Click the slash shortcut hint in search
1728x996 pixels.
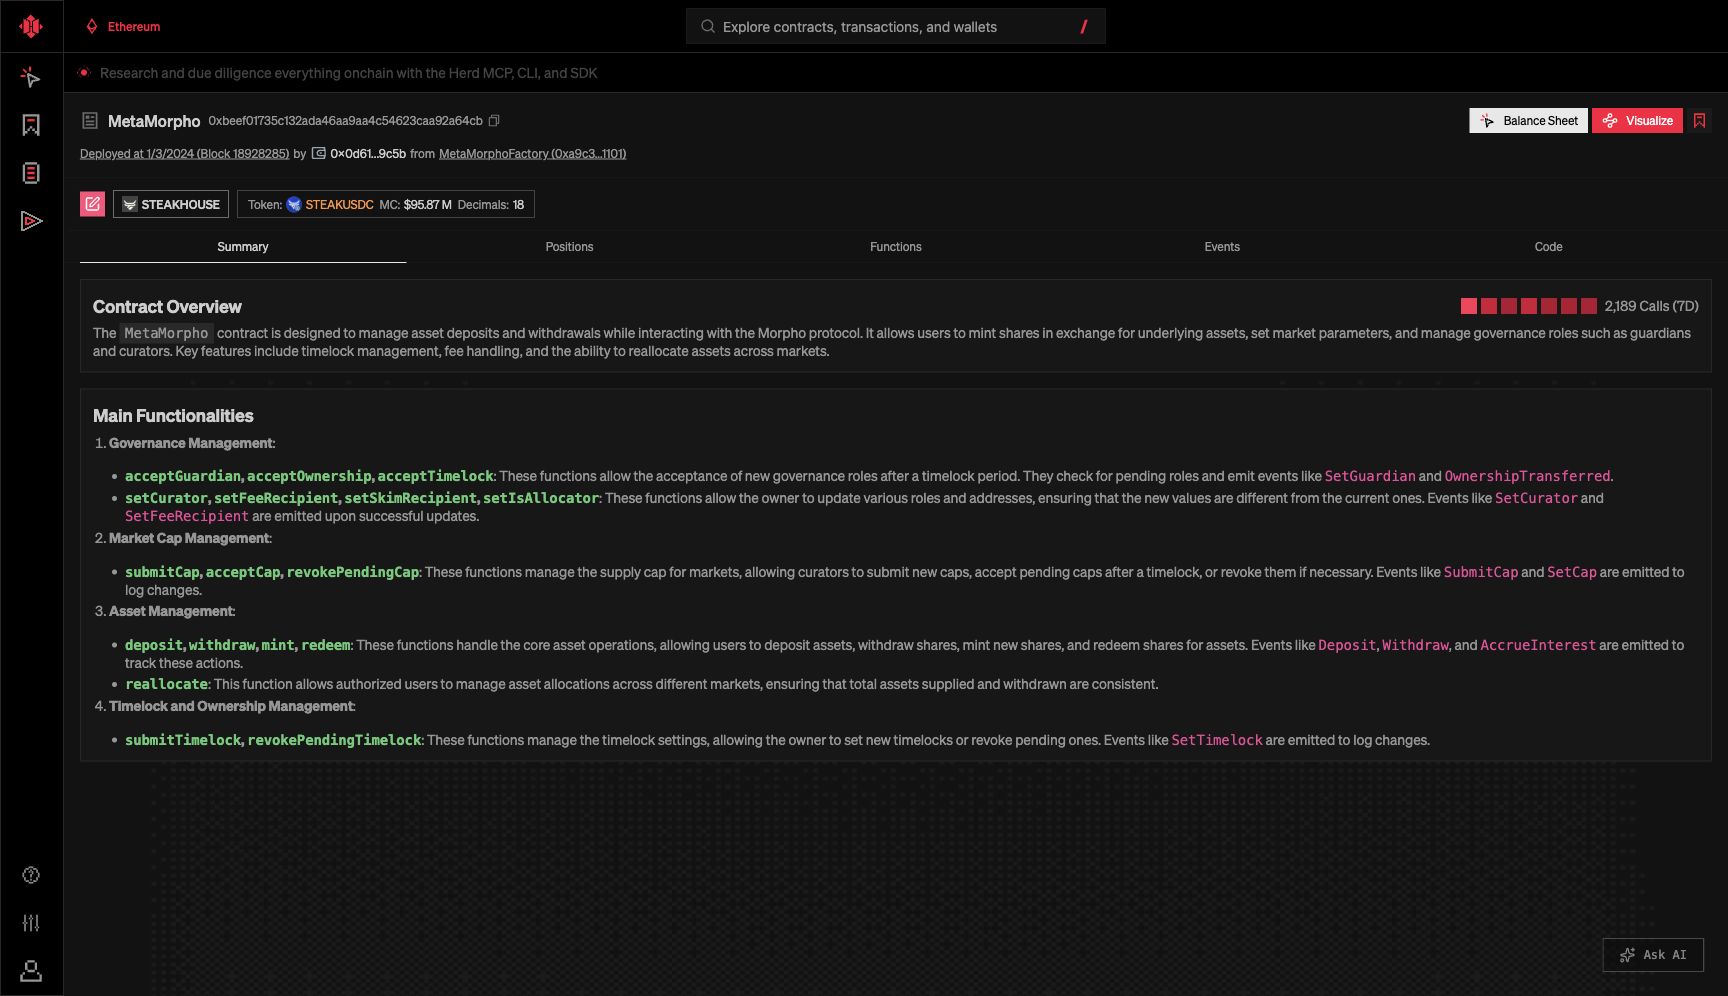[1084, 27]
